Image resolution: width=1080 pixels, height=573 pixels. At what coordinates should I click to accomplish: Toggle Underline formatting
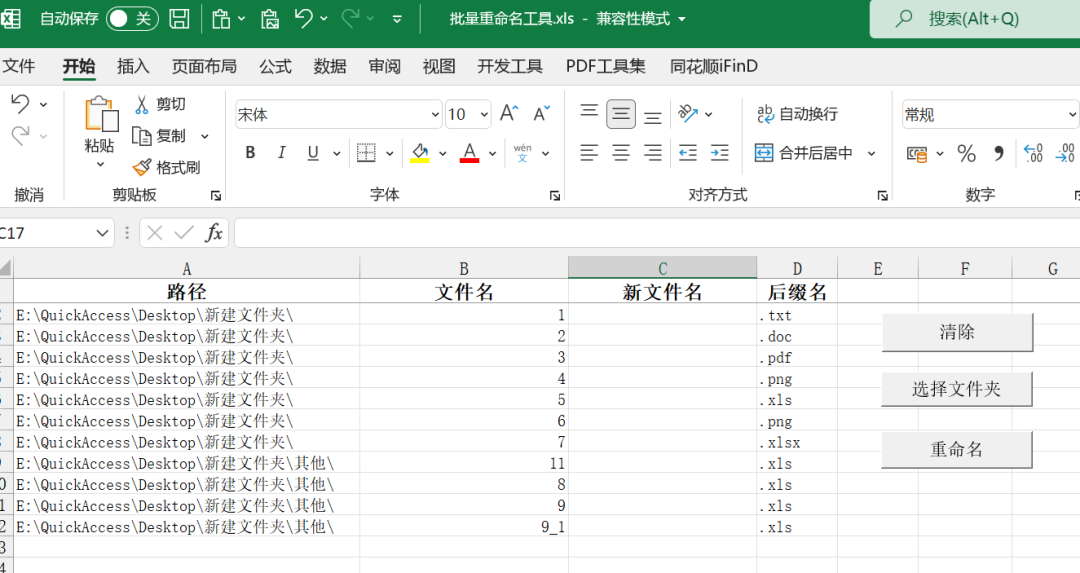(313, 153)
